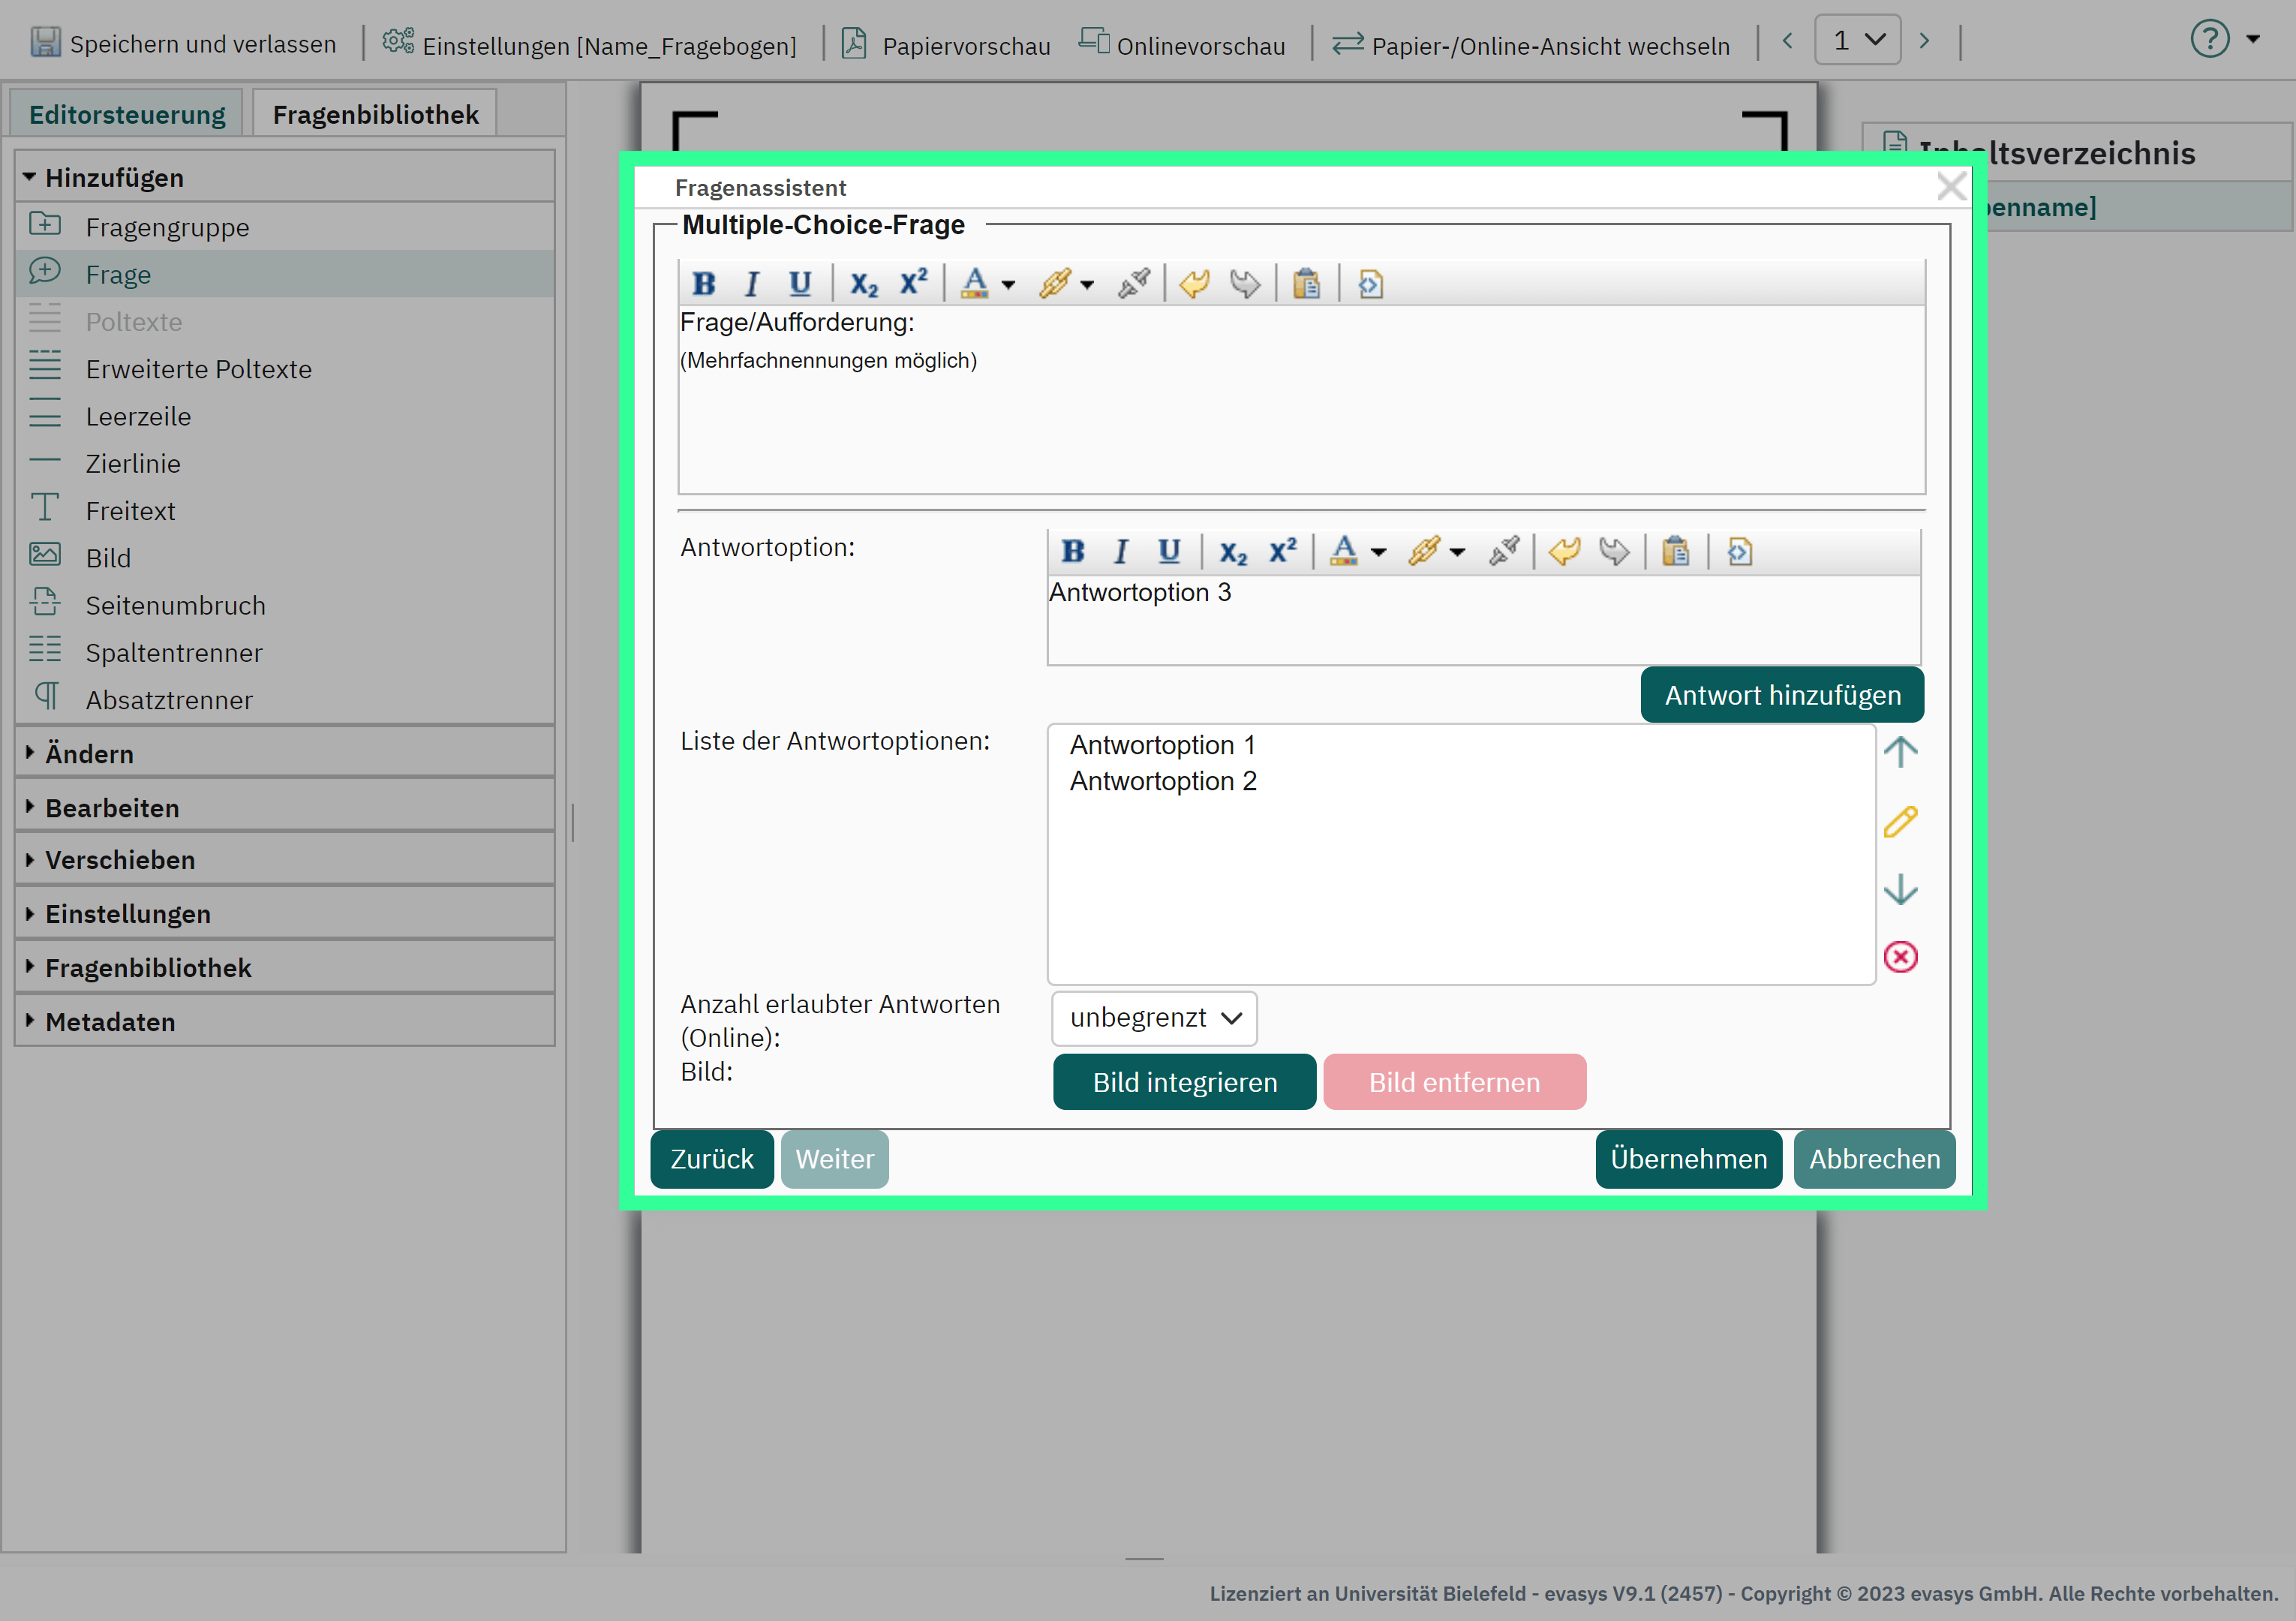Click Antwort hinzufügen button
Viewport: 2296px width, 1621px height.
point(1782,695)
